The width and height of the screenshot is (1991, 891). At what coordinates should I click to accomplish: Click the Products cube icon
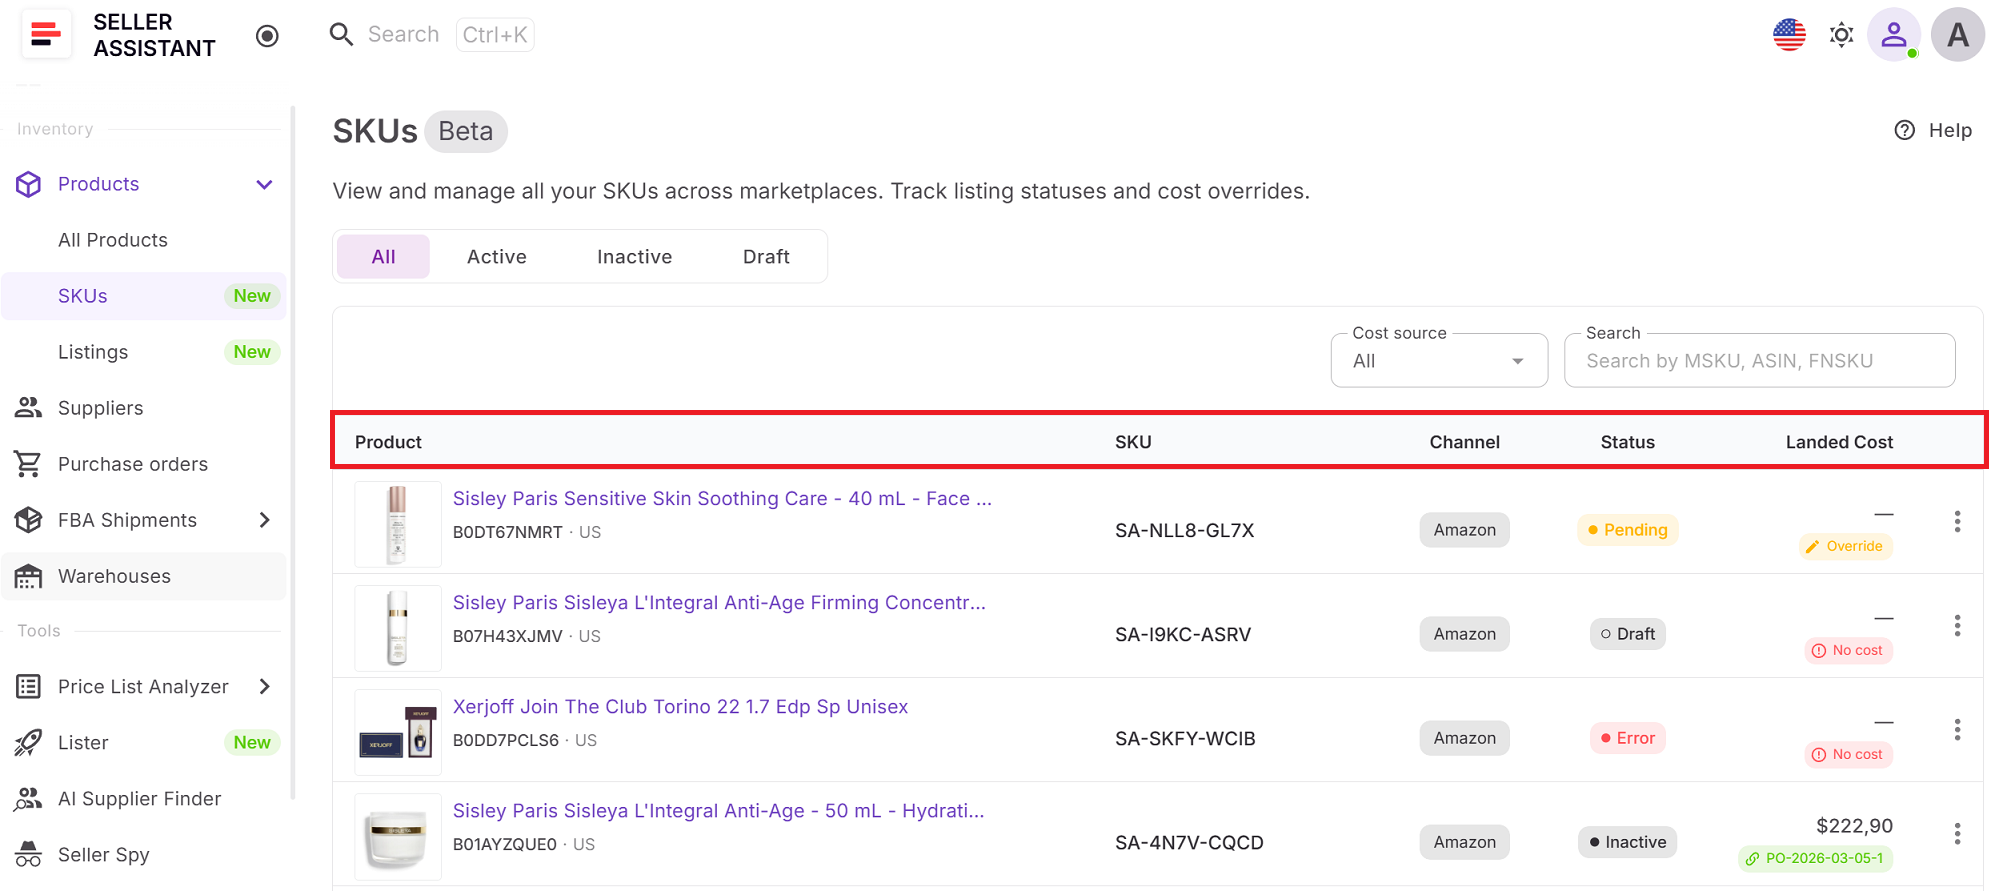pos(28,184)
